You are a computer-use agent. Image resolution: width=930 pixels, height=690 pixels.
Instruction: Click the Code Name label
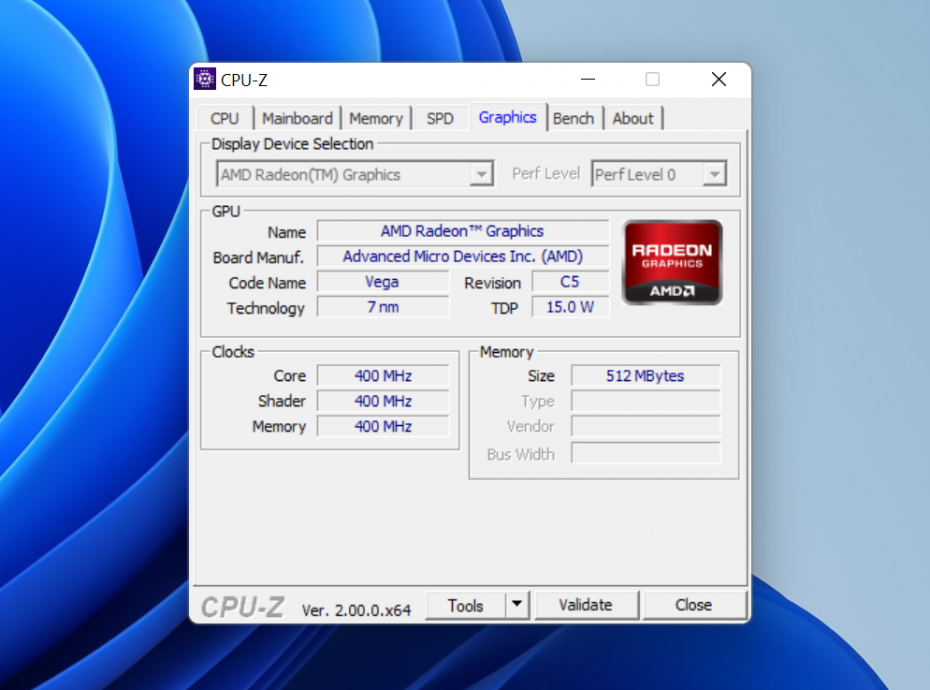coord(267,283)
